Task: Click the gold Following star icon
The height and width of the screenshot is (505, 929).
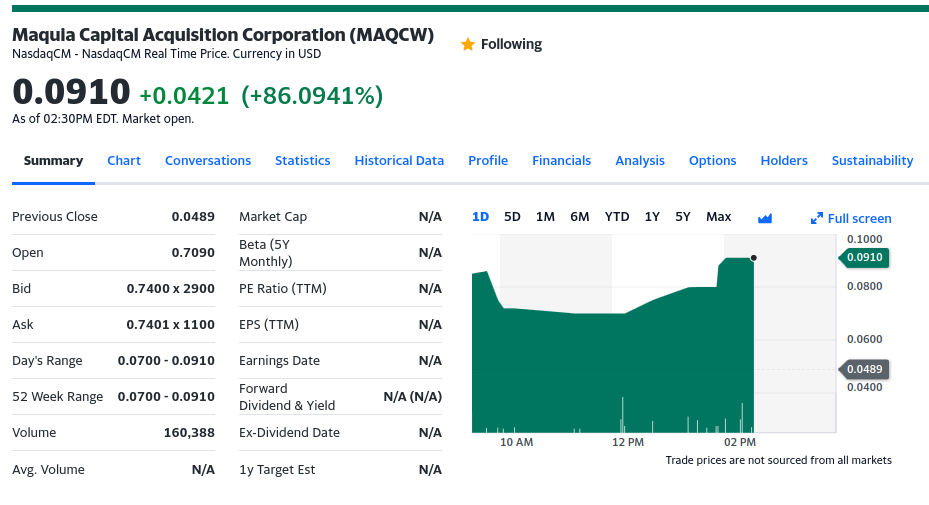Action: coord(467,45)
